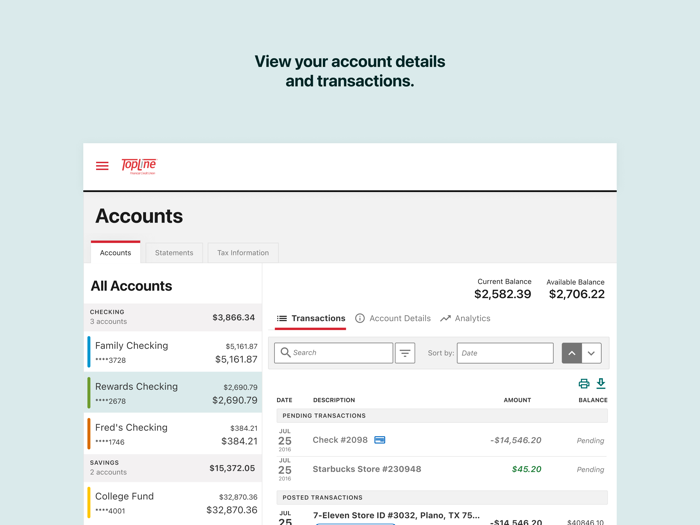Open the transaction filter options icon

405,353
